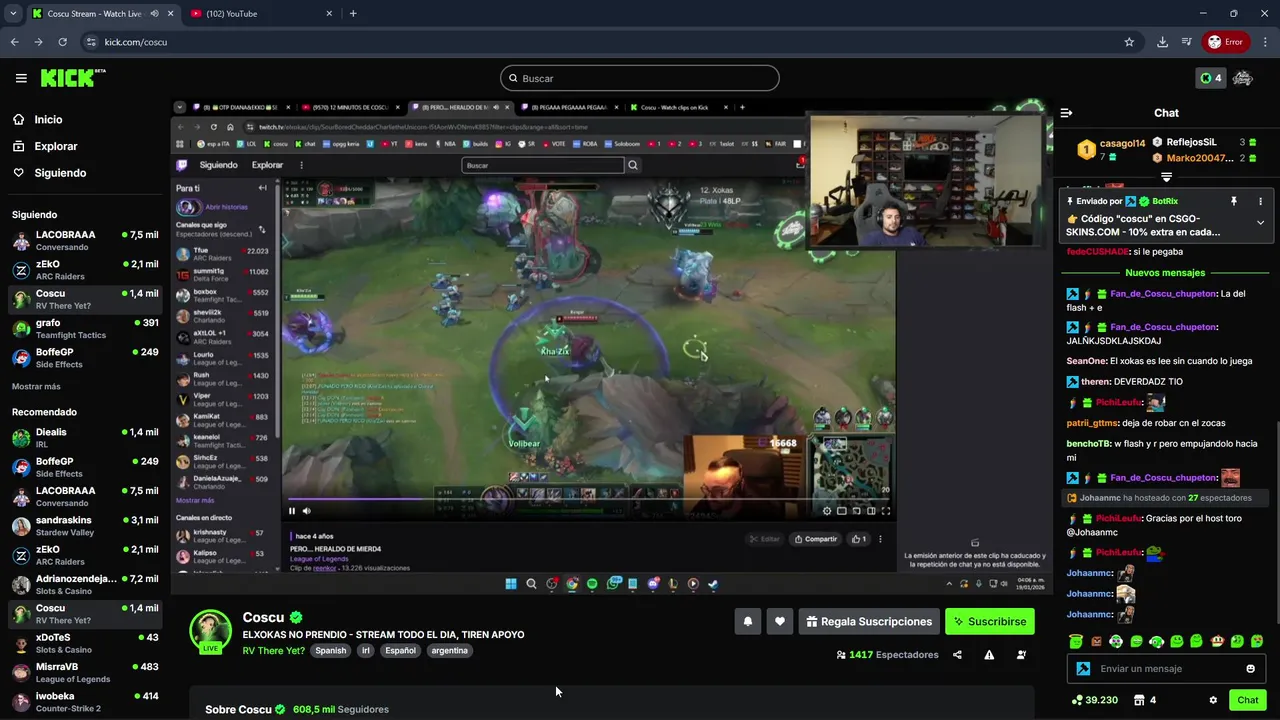The height and width of the screenshot is (720, 1280).
Task: Click the Coscu channel avatar
Action: coord(211,631)
